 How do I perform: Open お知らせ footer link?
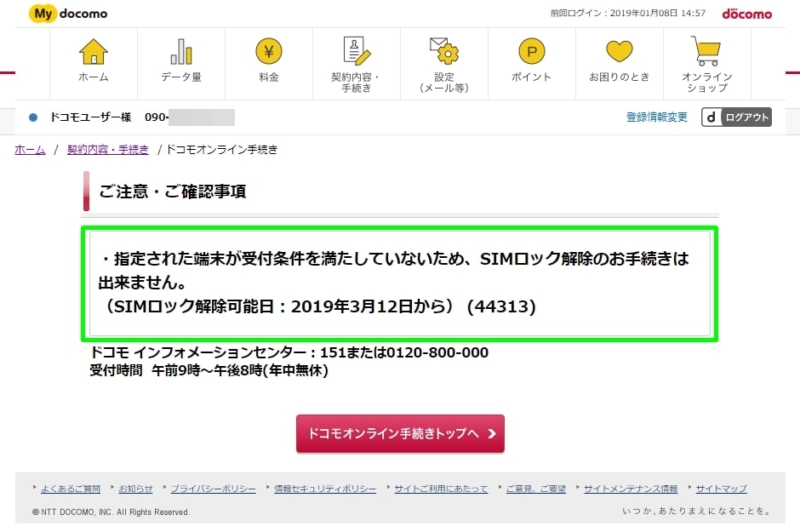135,489
